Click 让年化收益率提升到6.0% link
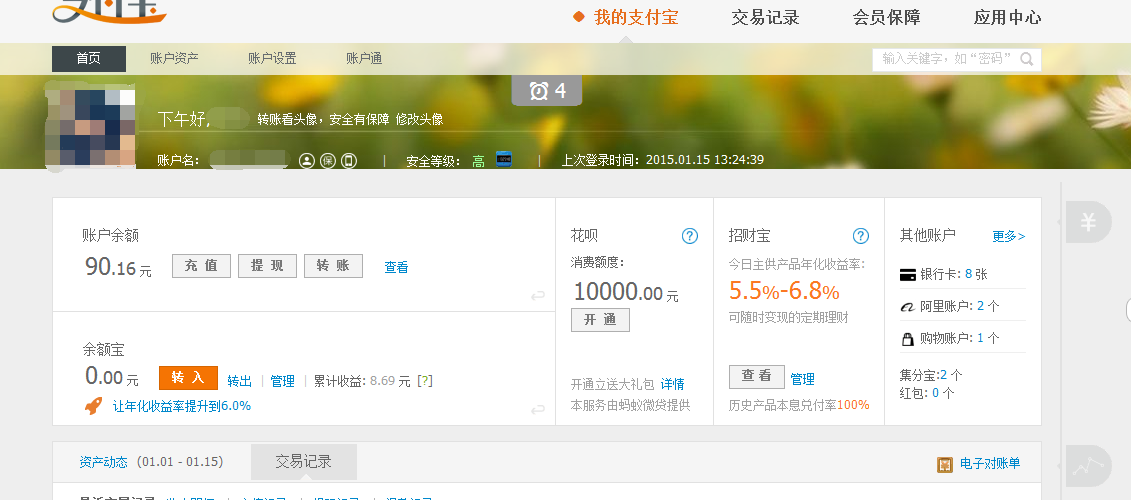 [x=182, y=406]
